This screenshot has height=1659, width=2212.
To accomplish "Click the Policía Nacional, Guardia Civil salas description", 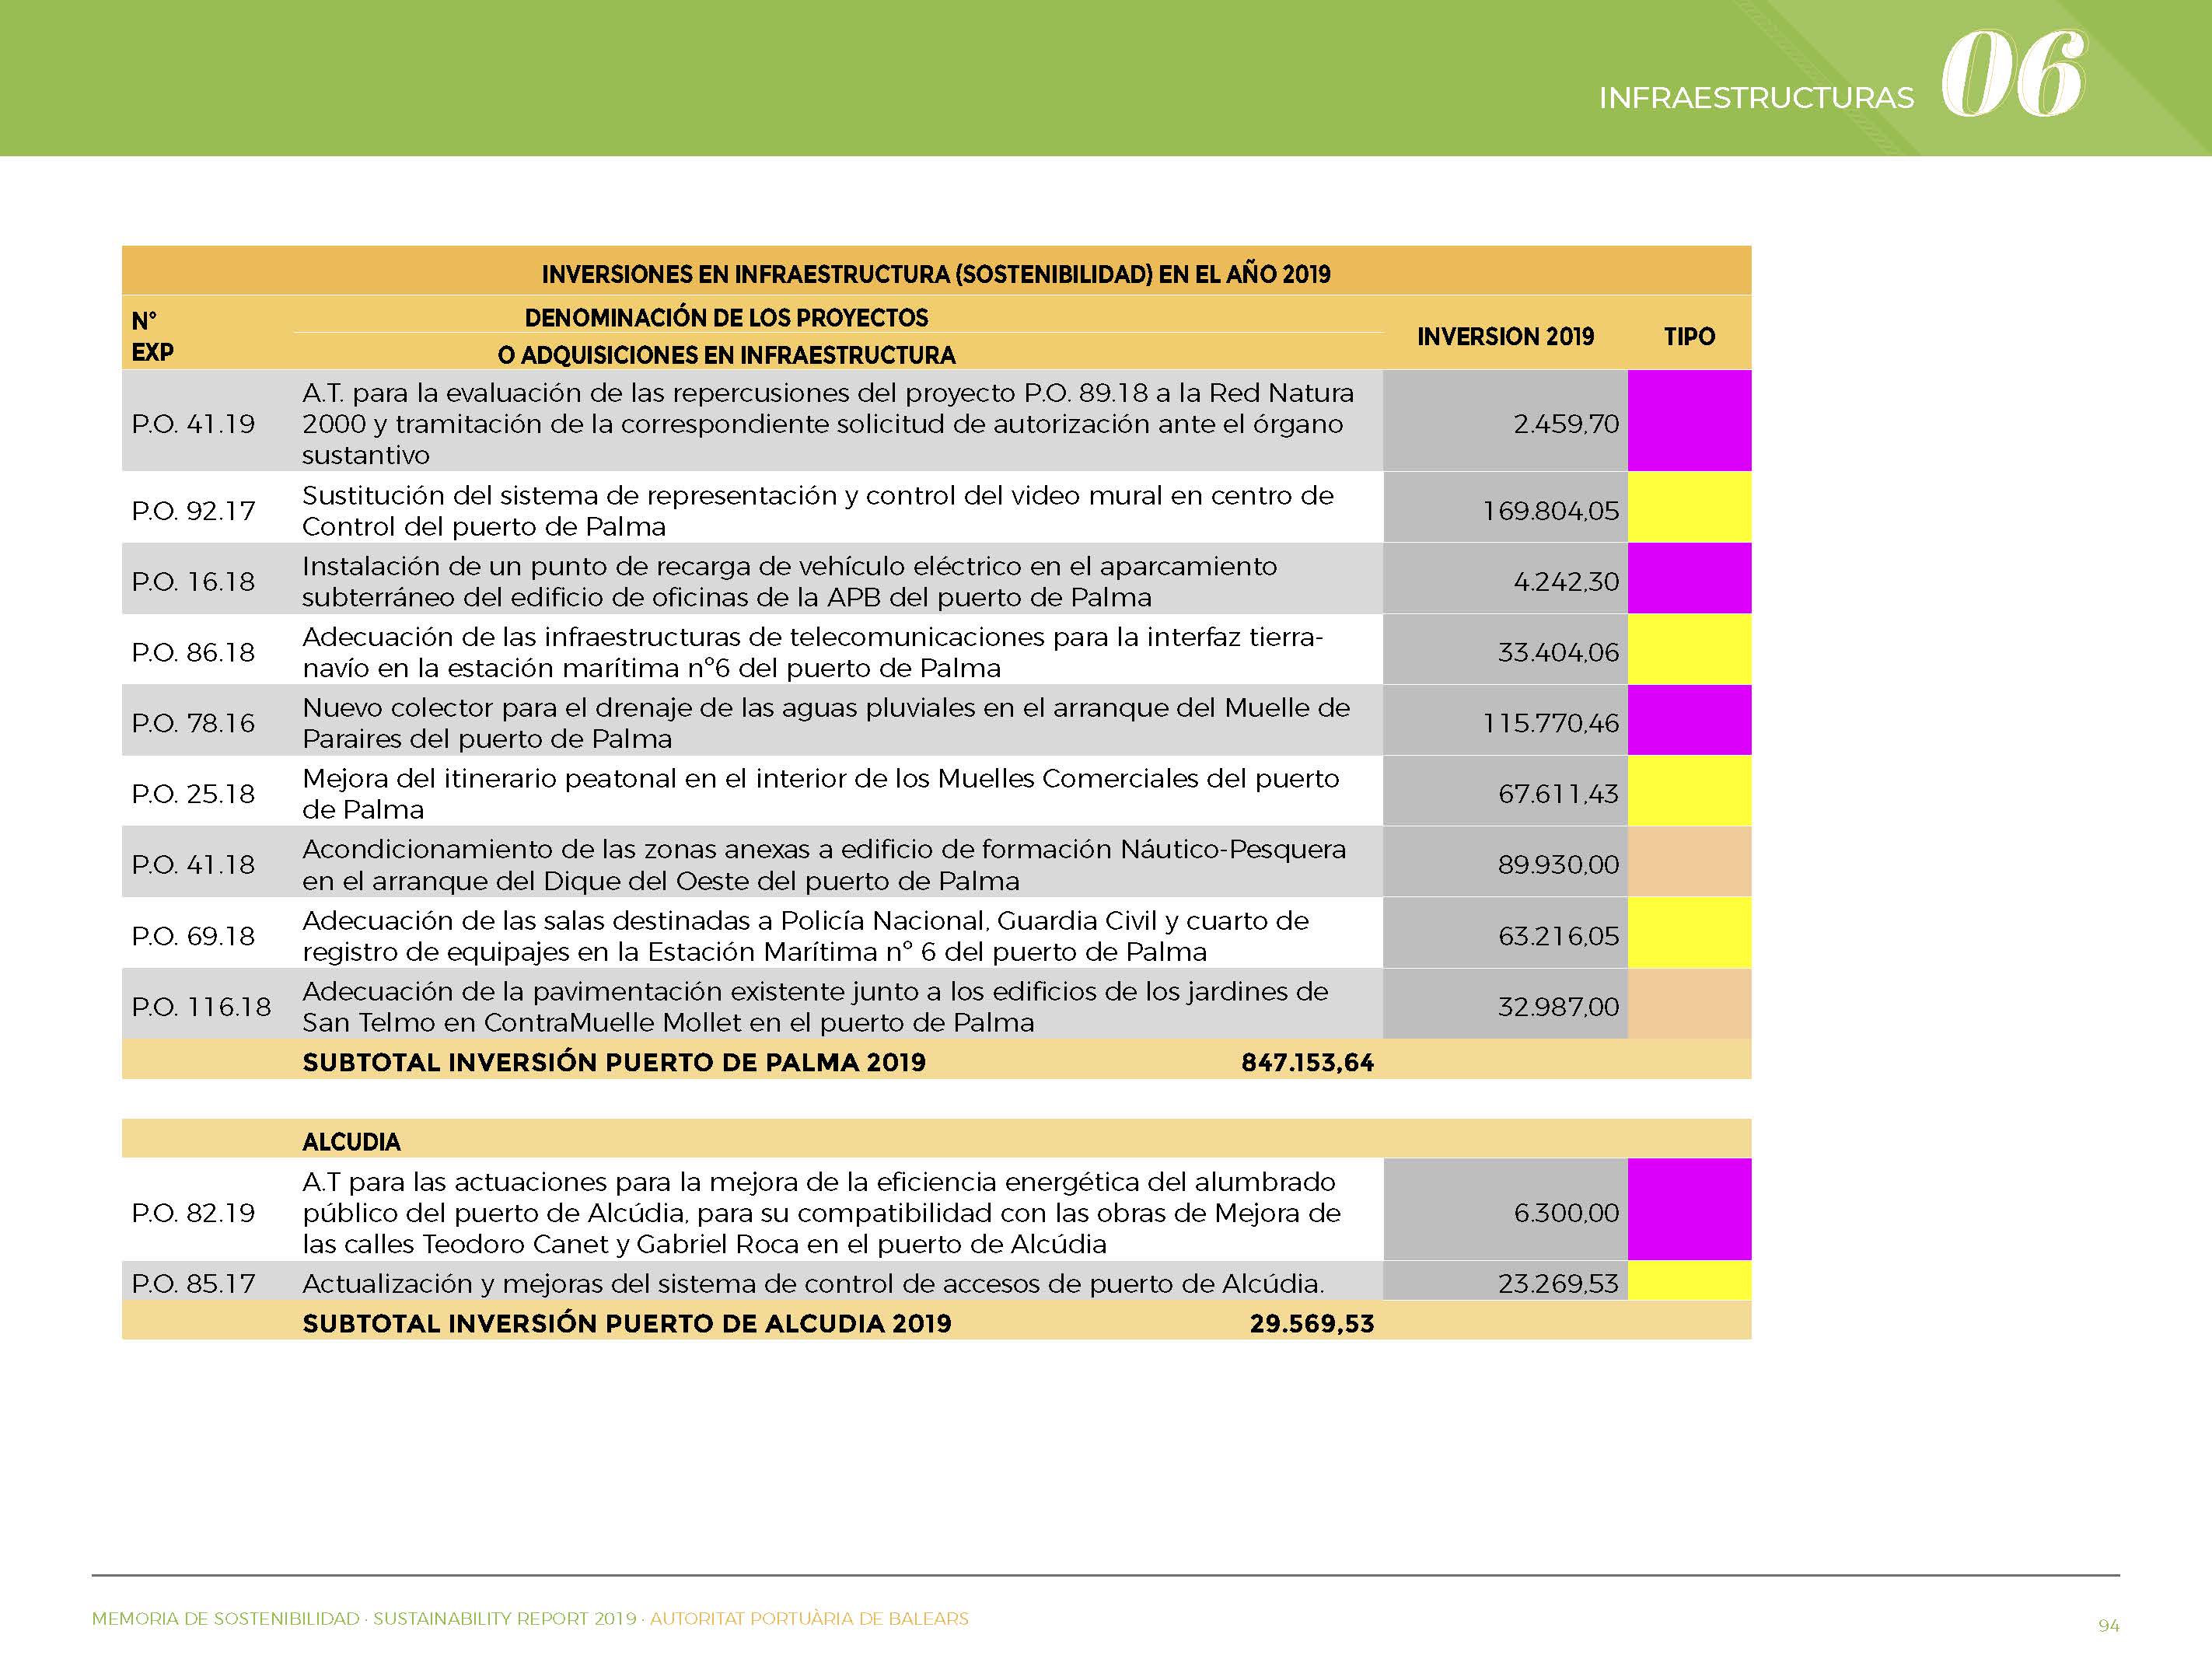I will [x=806, y=936].
